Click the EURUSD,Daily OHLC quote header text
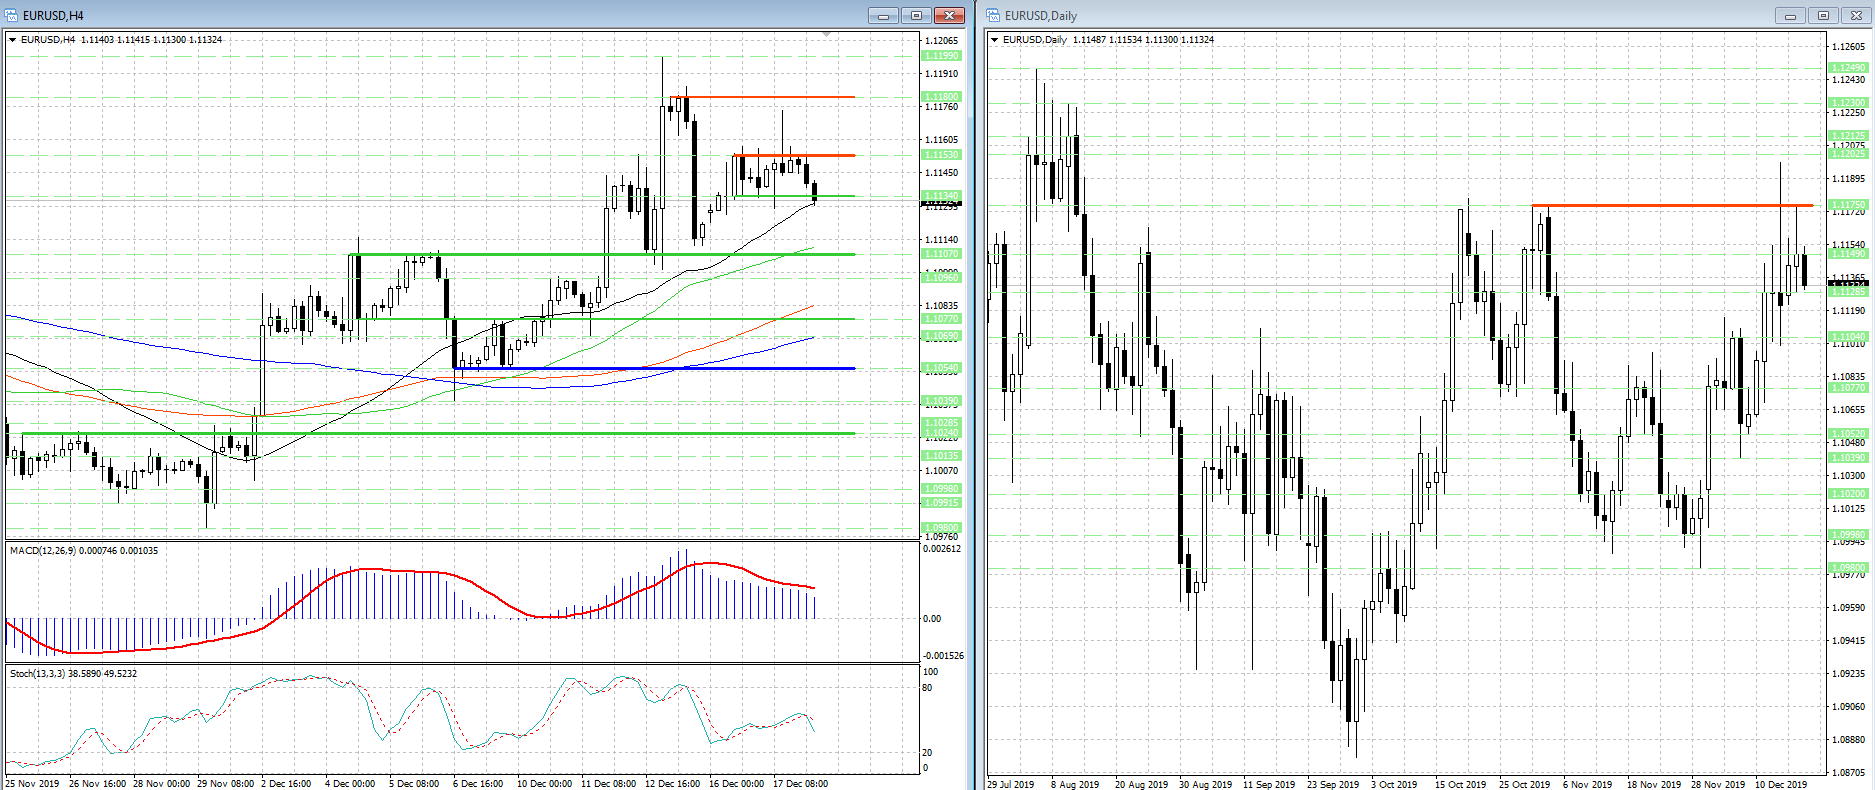Viewport: 1875px width, 790px height. pos(1108,40)
